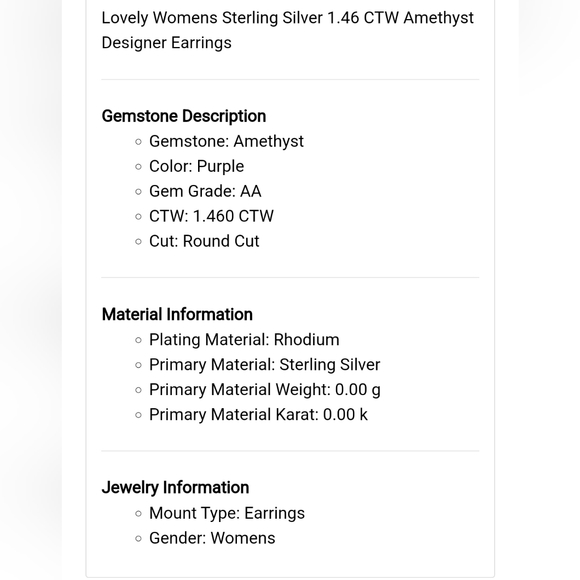580x580 pixels.
Task: Click the bullet beside Gender: Womens
Action: (x=138, y=539)
